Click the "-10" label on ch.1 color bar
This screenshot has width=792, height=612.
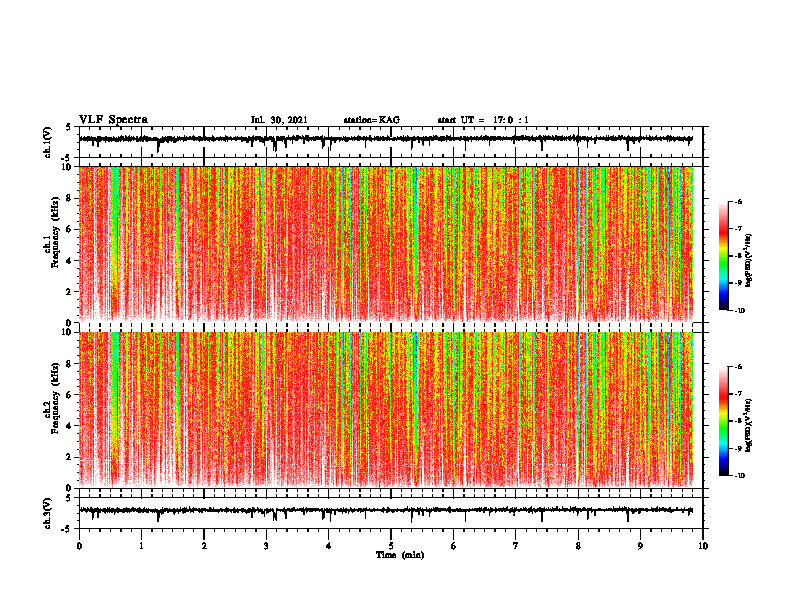[x=740, y=311]
